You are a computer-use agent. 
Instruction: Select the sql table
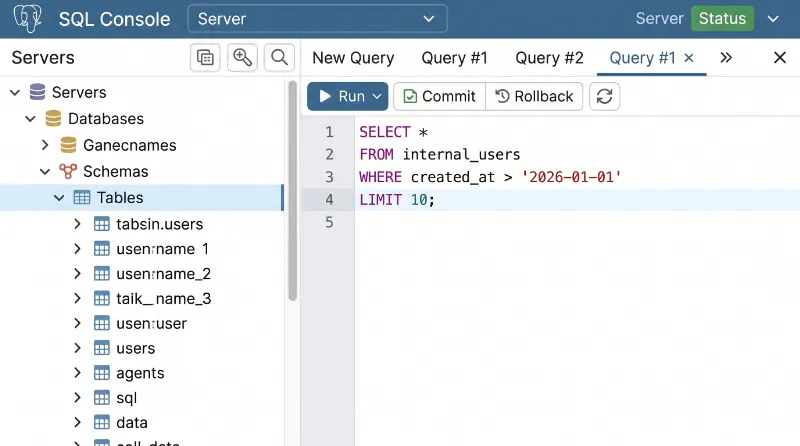click(x=127, y=398)
